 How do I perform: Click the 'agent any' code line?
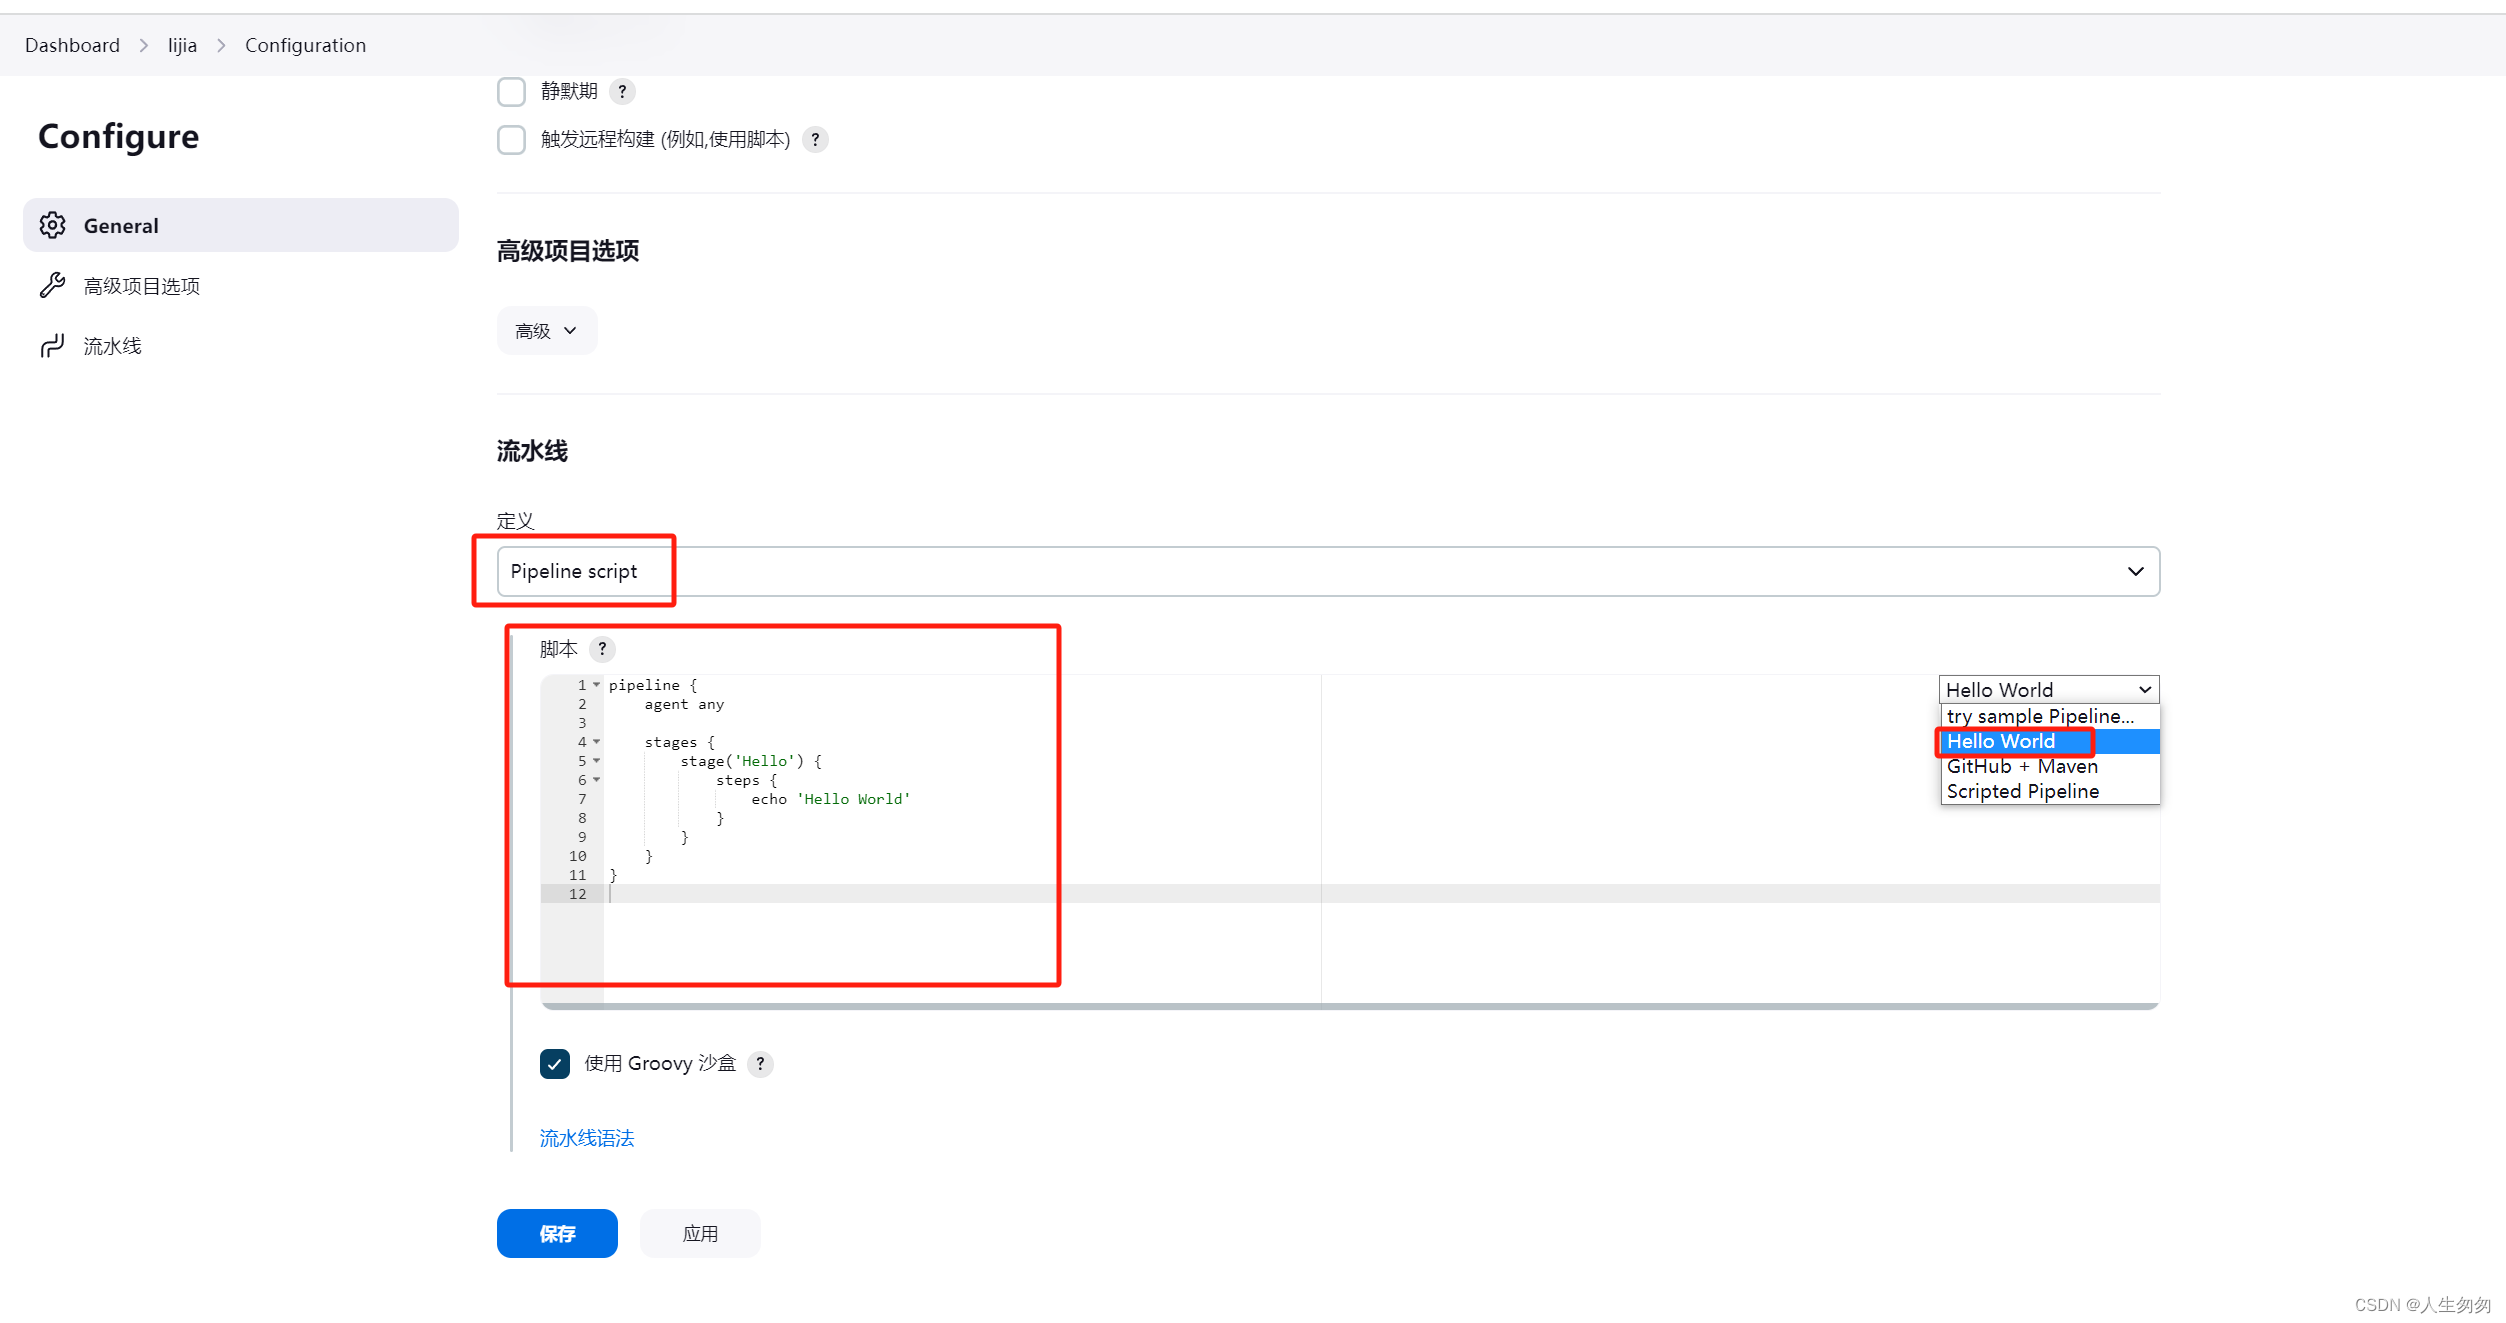coord(684,704)
